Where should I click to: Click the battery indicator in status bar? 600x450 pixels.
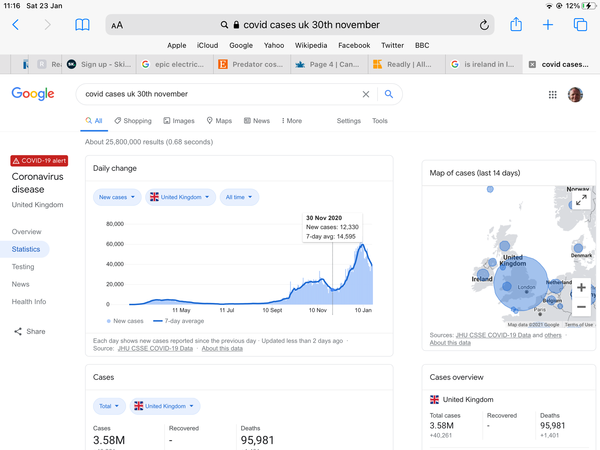click(588, 6)
